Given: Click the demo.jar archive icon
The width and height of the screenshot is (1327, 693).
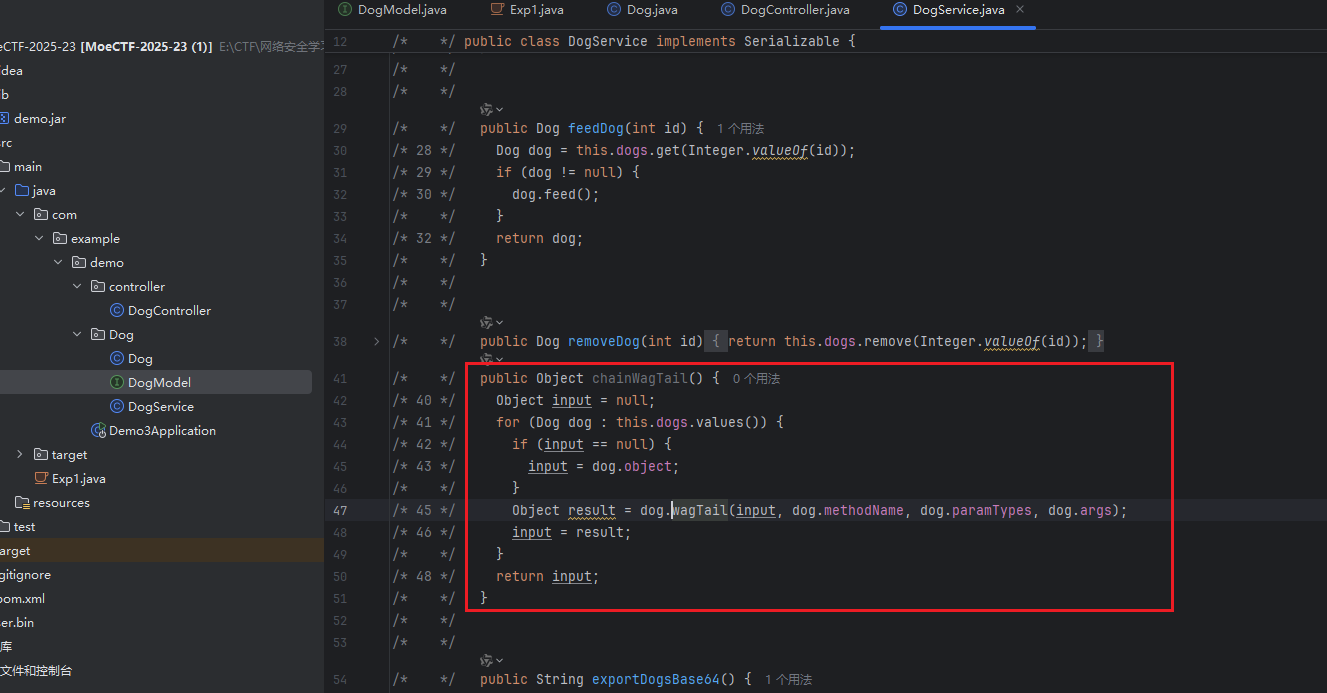Looking at the screenshot, I should point(3,119).
